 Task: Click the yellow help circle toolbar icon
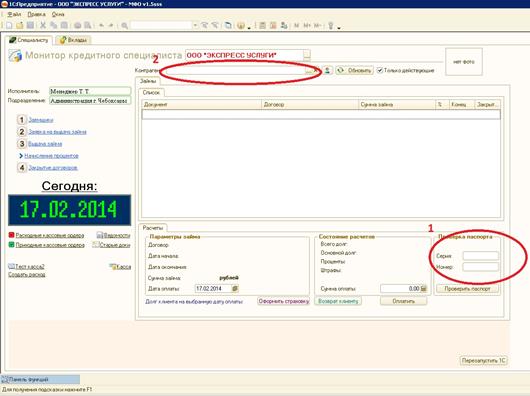pyautogui.click(x=241, y=25)
